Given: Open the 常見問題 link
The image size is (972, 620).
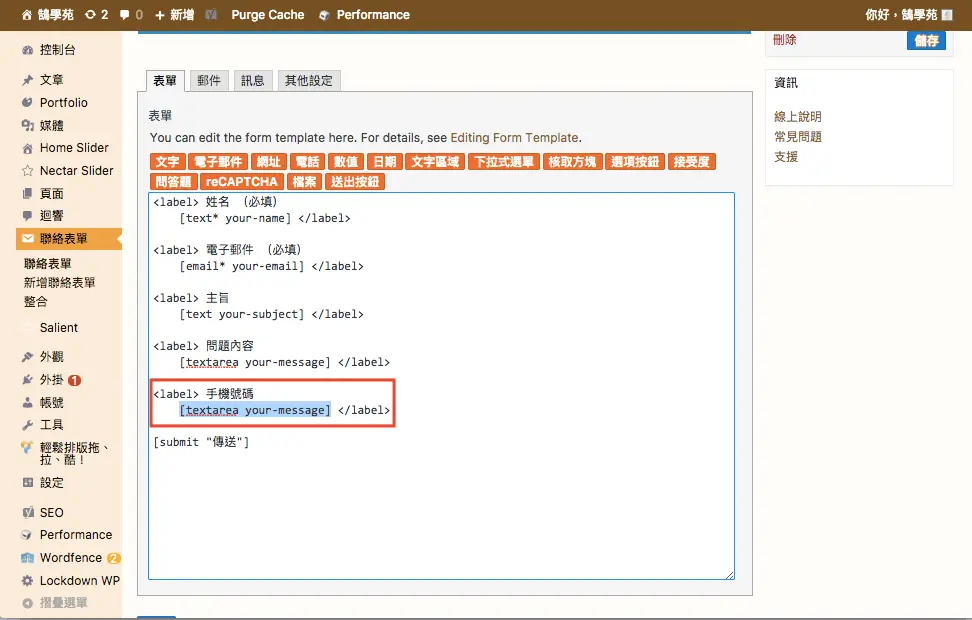Looking at the screenshot, I should pos(798,136).
